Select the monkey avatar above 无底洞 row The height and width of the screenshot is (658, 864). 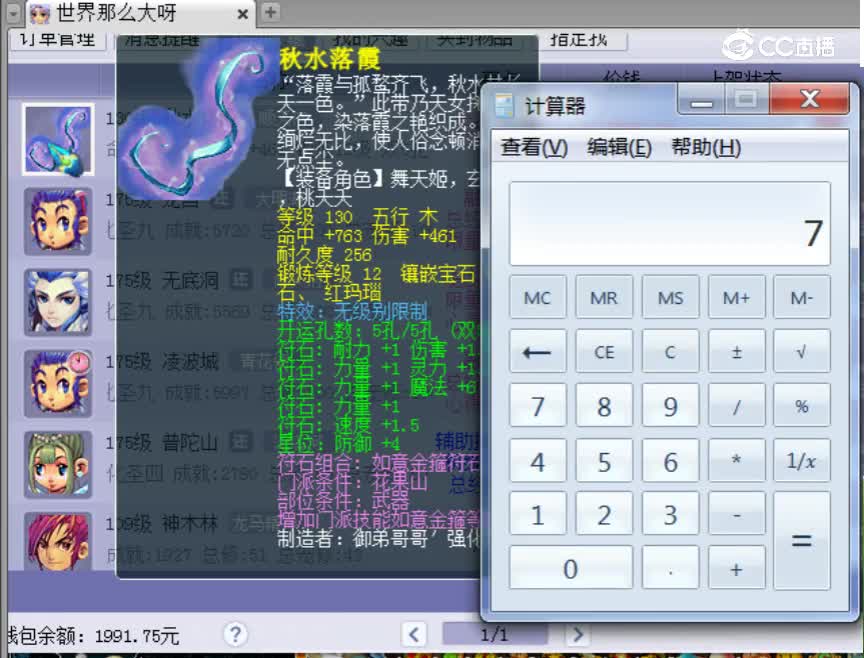57,221
